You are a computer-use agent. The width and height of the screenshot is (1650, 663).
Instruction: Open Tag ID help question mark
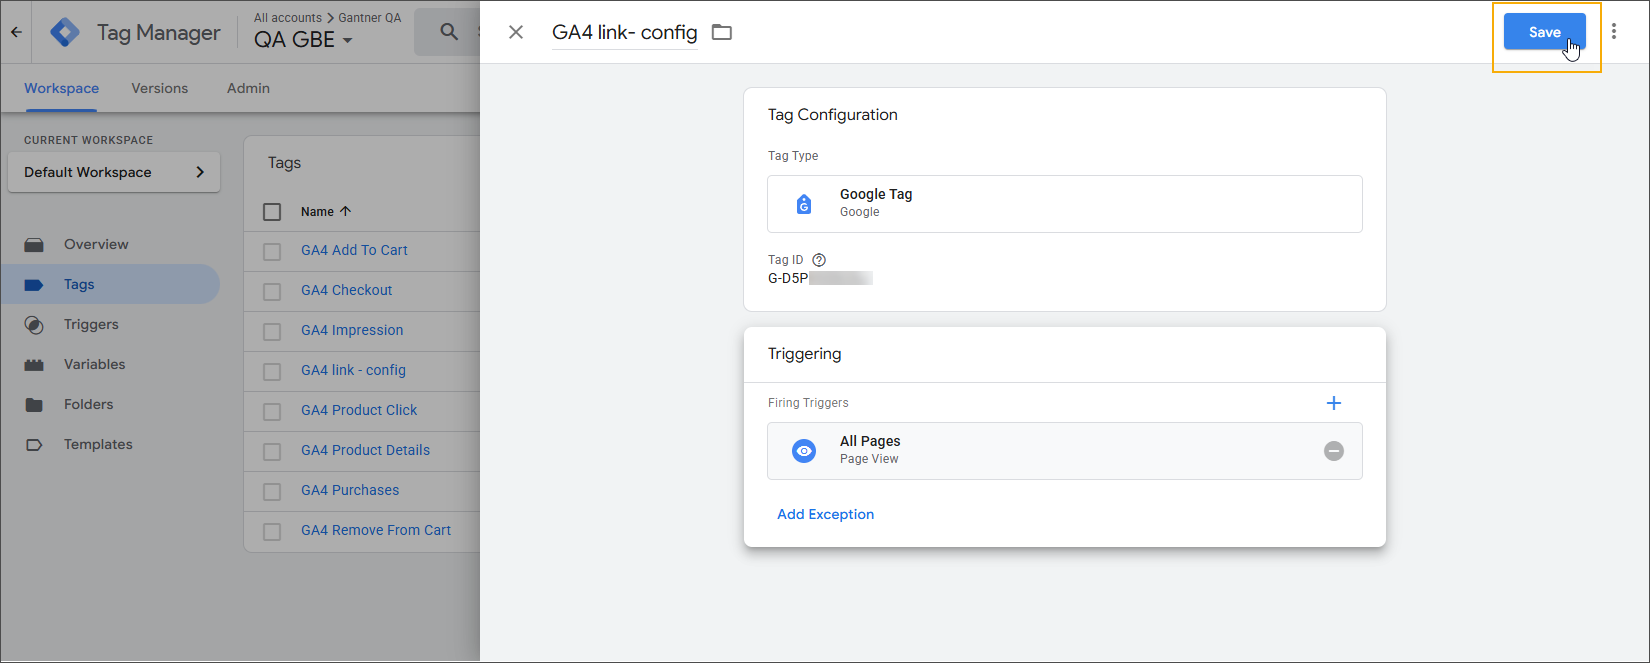pos(819,260)
